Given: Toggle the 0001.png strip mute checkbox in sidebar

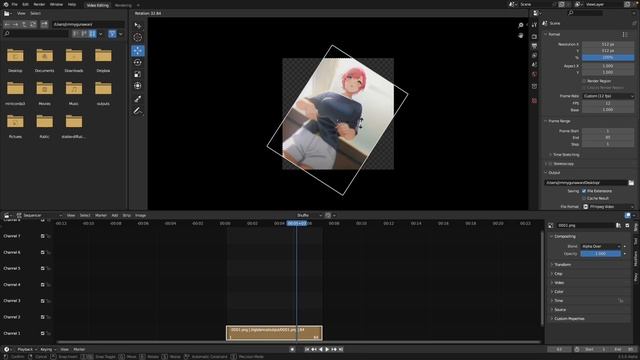Looking at the screenshot, I should tap(627, 225).
